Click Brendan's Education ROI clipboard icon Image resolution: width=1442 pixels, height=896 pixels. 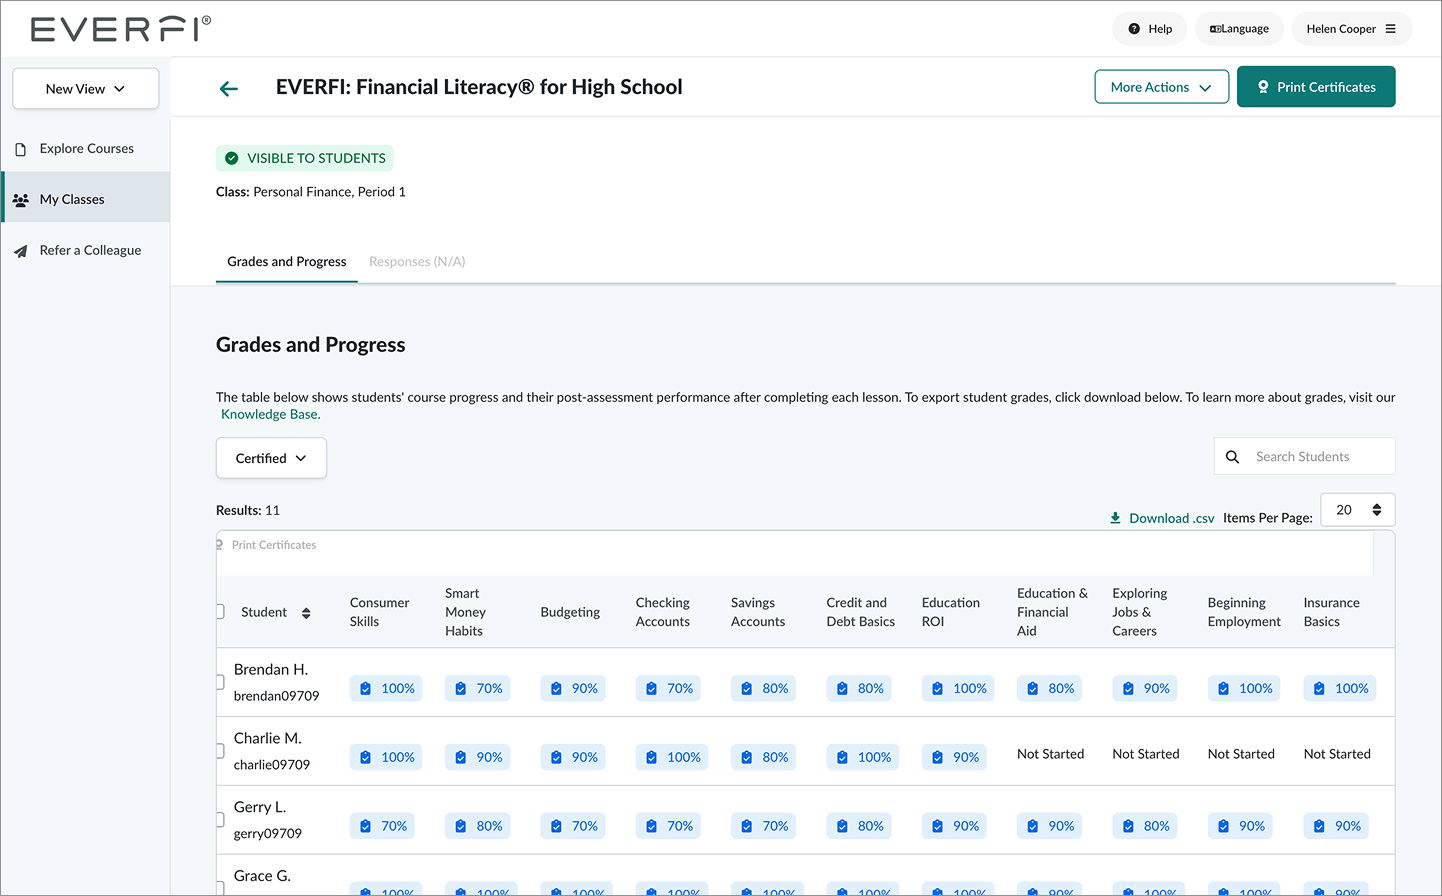(938, 689)
